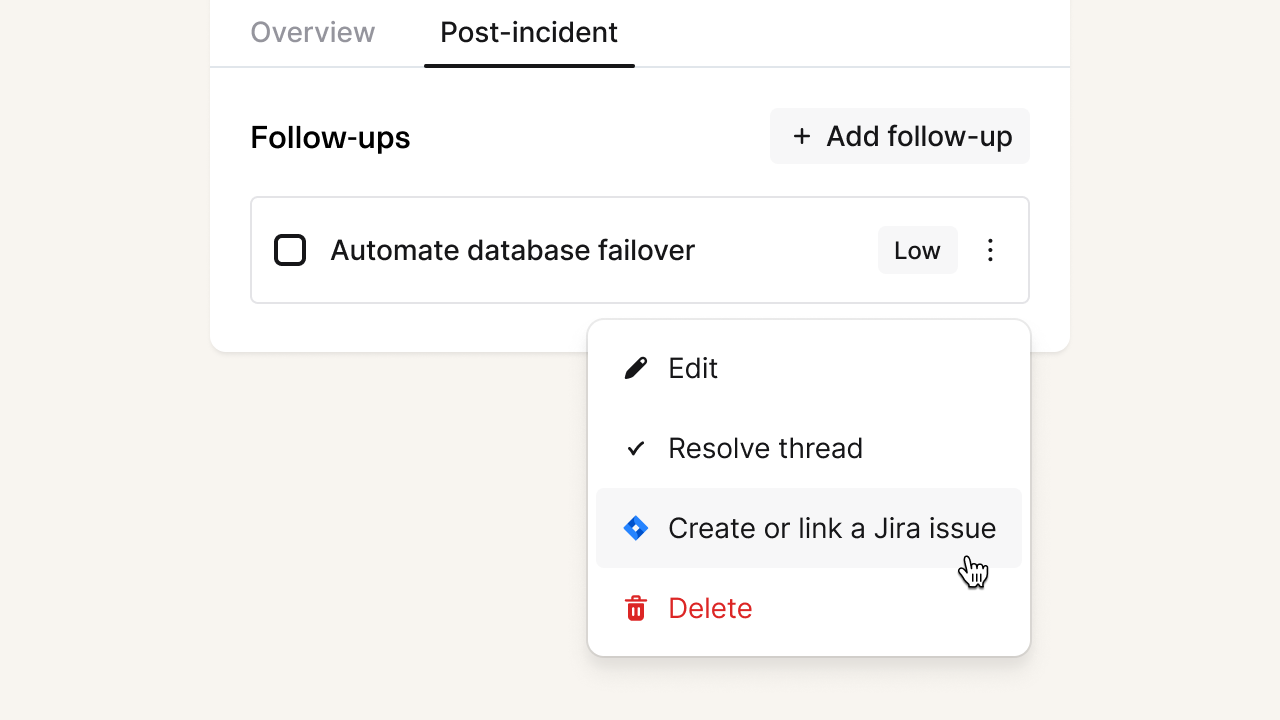The width and height of the screenshot is (1280, 720).
Task: Switch to the Overview tab
Action: [x=312, y=32]
